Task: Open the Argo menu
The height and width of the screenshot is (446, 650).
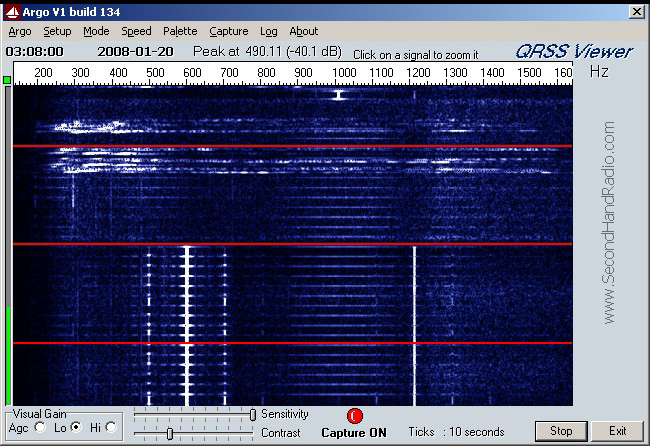Action: click(20, 32)
